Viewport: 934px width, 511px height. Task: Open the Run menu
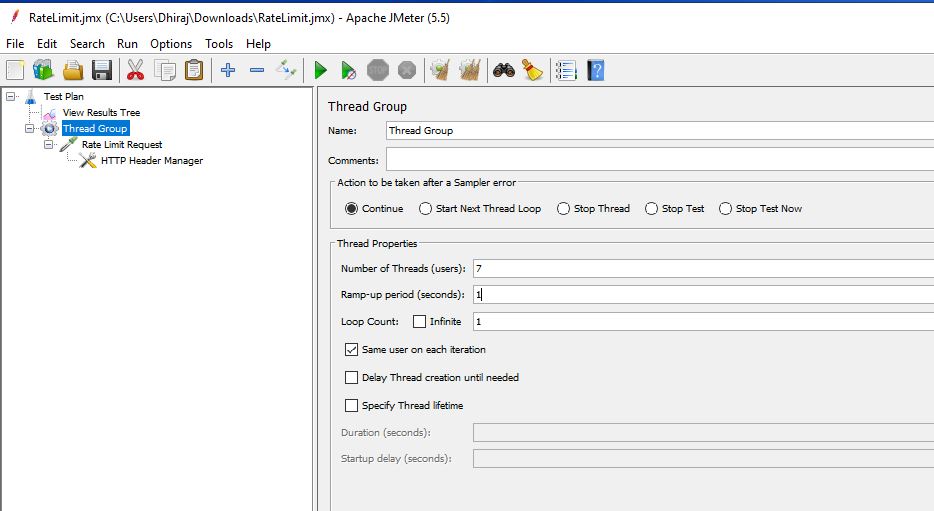[127, 44]
